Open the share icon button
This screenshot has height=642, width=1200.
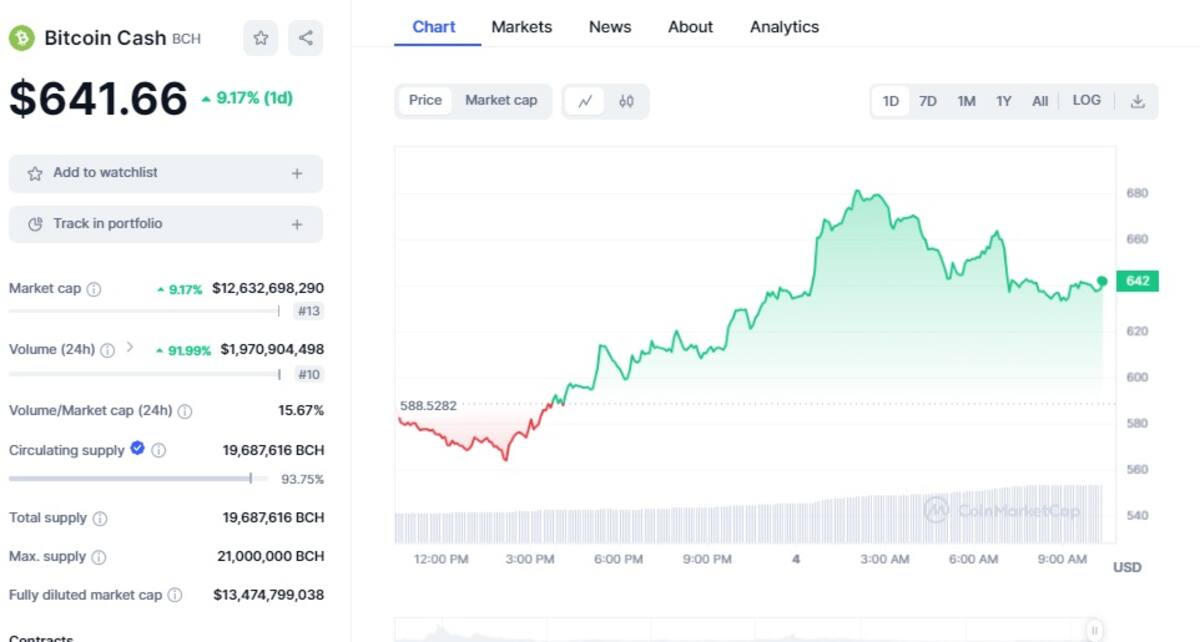click(306, 38)
